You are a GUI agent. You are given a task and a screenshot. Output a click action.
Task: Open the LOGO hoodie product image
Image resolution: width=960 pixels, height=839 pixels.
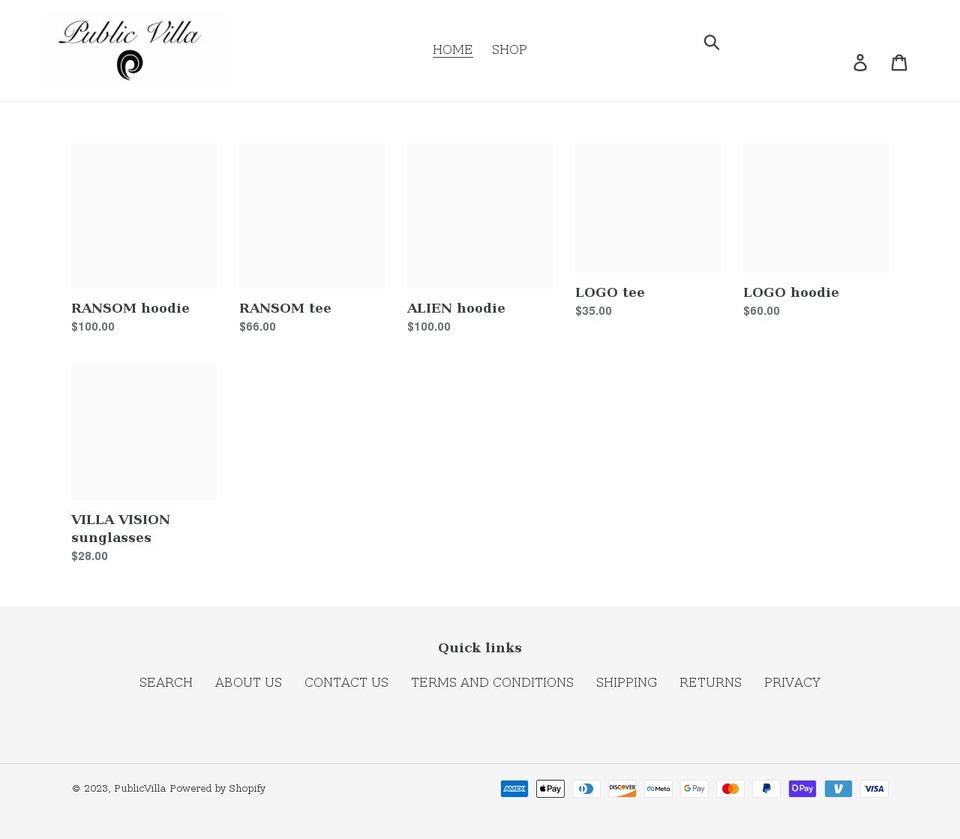pos(816,208)
